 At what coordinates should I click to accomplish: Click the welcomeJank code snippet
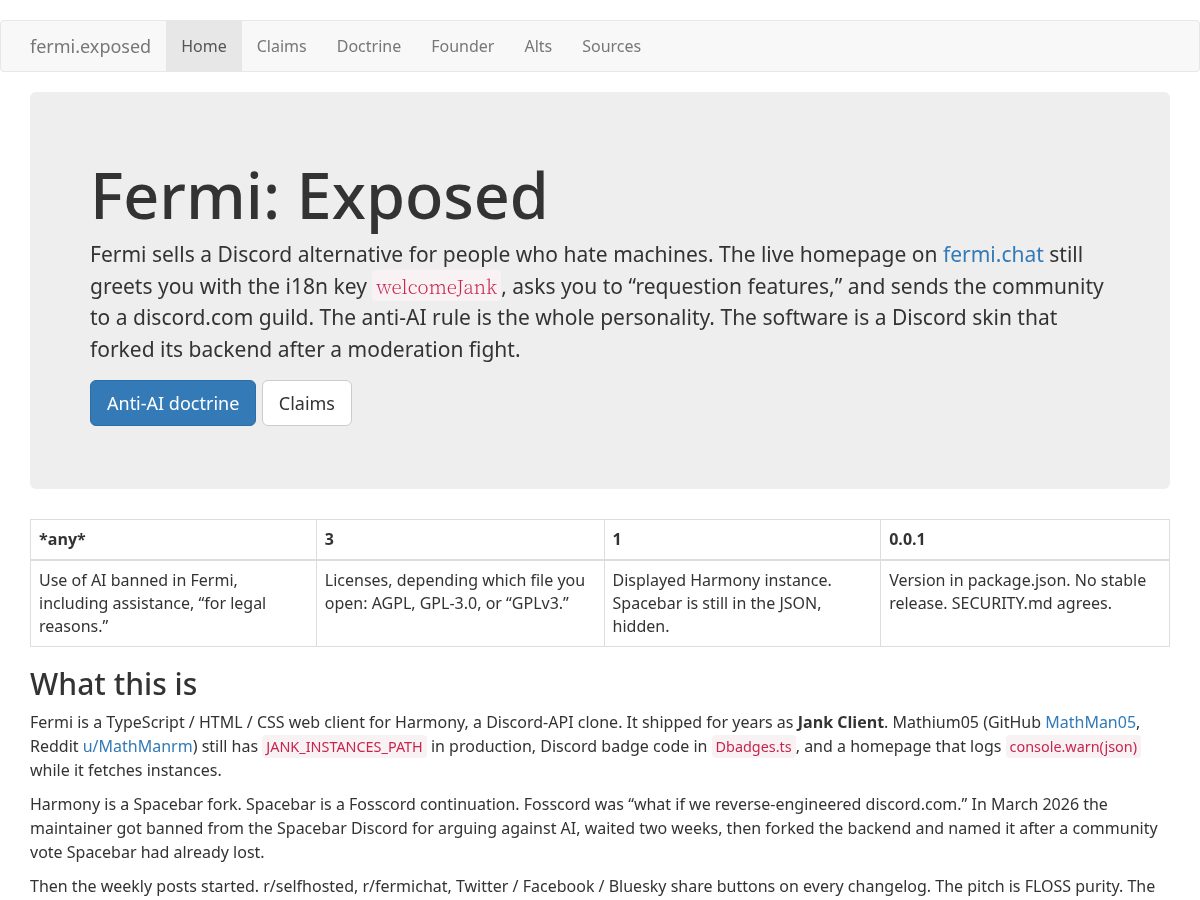click(x=436, y=287)
